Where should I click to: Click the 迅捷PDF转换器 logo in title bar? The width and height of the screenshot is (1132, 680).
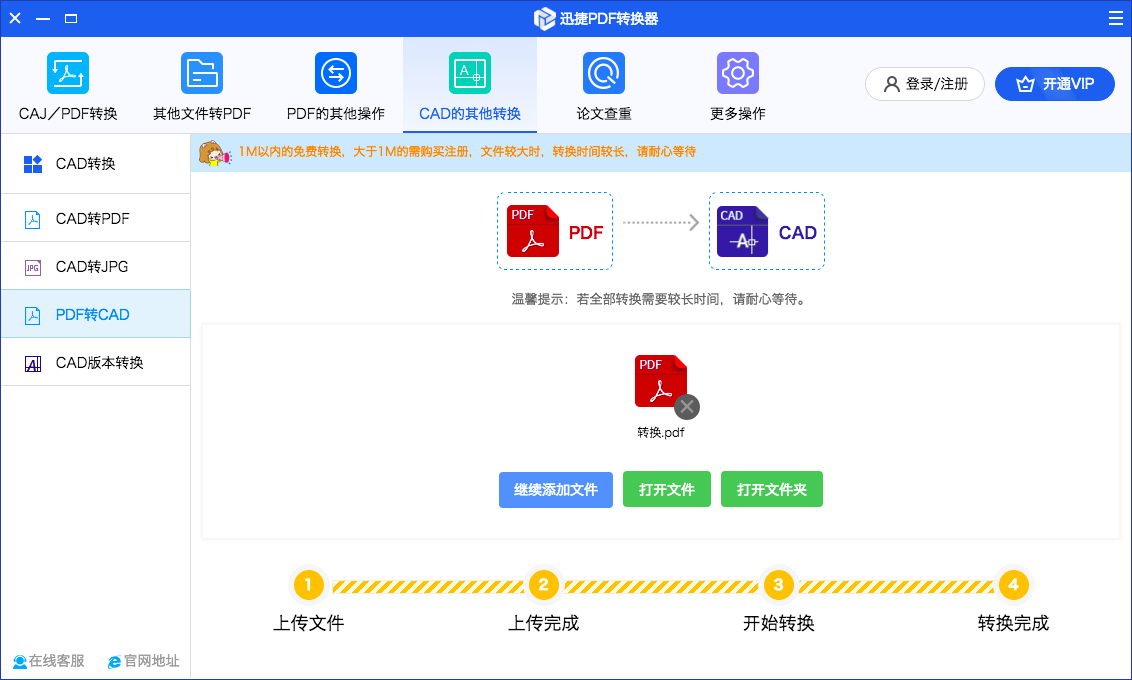[x=544, y=19]
